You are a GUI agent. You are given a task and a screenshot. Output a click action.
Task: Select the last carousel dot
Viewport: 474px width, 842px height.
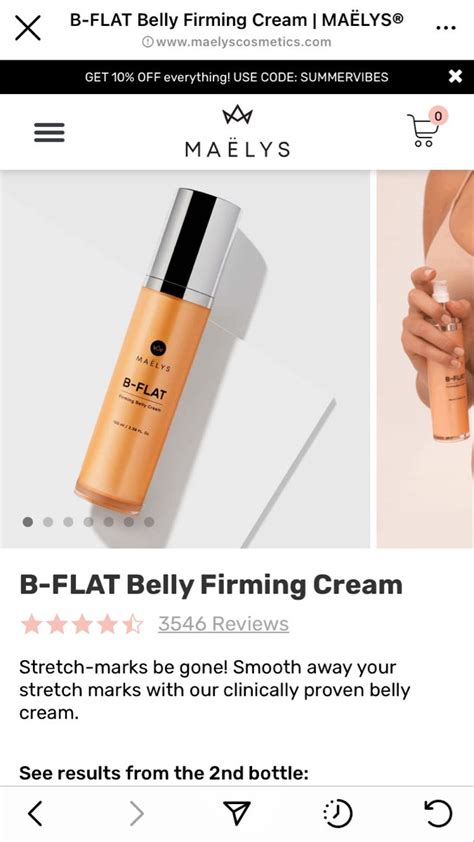coord(149,521)
